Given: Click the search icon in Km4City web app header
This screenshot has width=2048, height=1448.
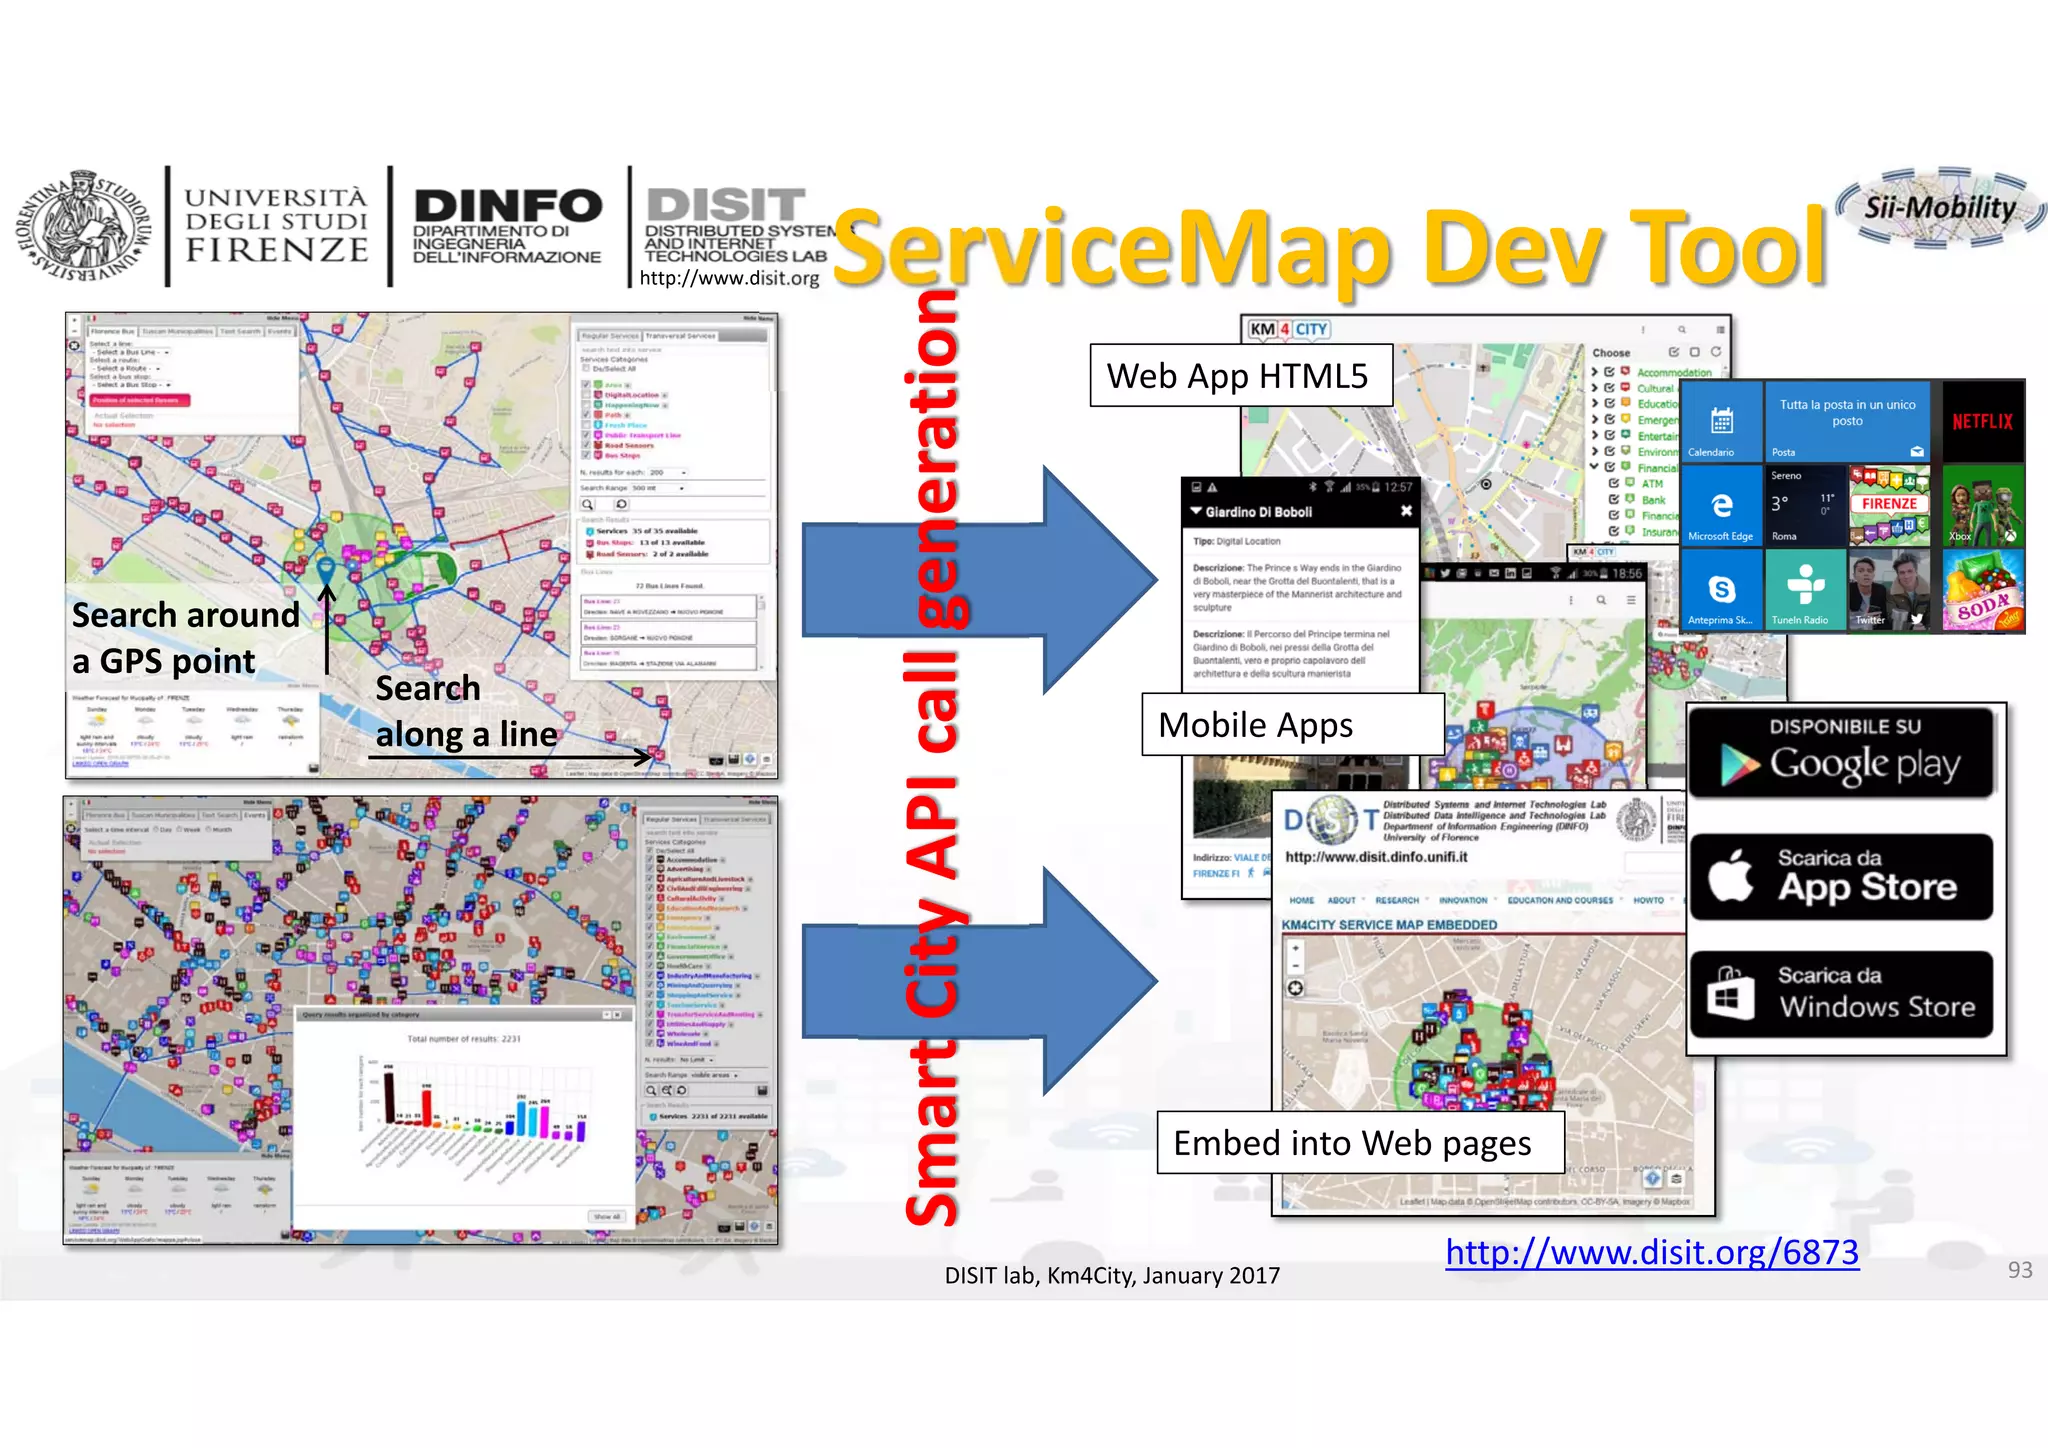Looking at the screenshot, I should coord(1682,329).
